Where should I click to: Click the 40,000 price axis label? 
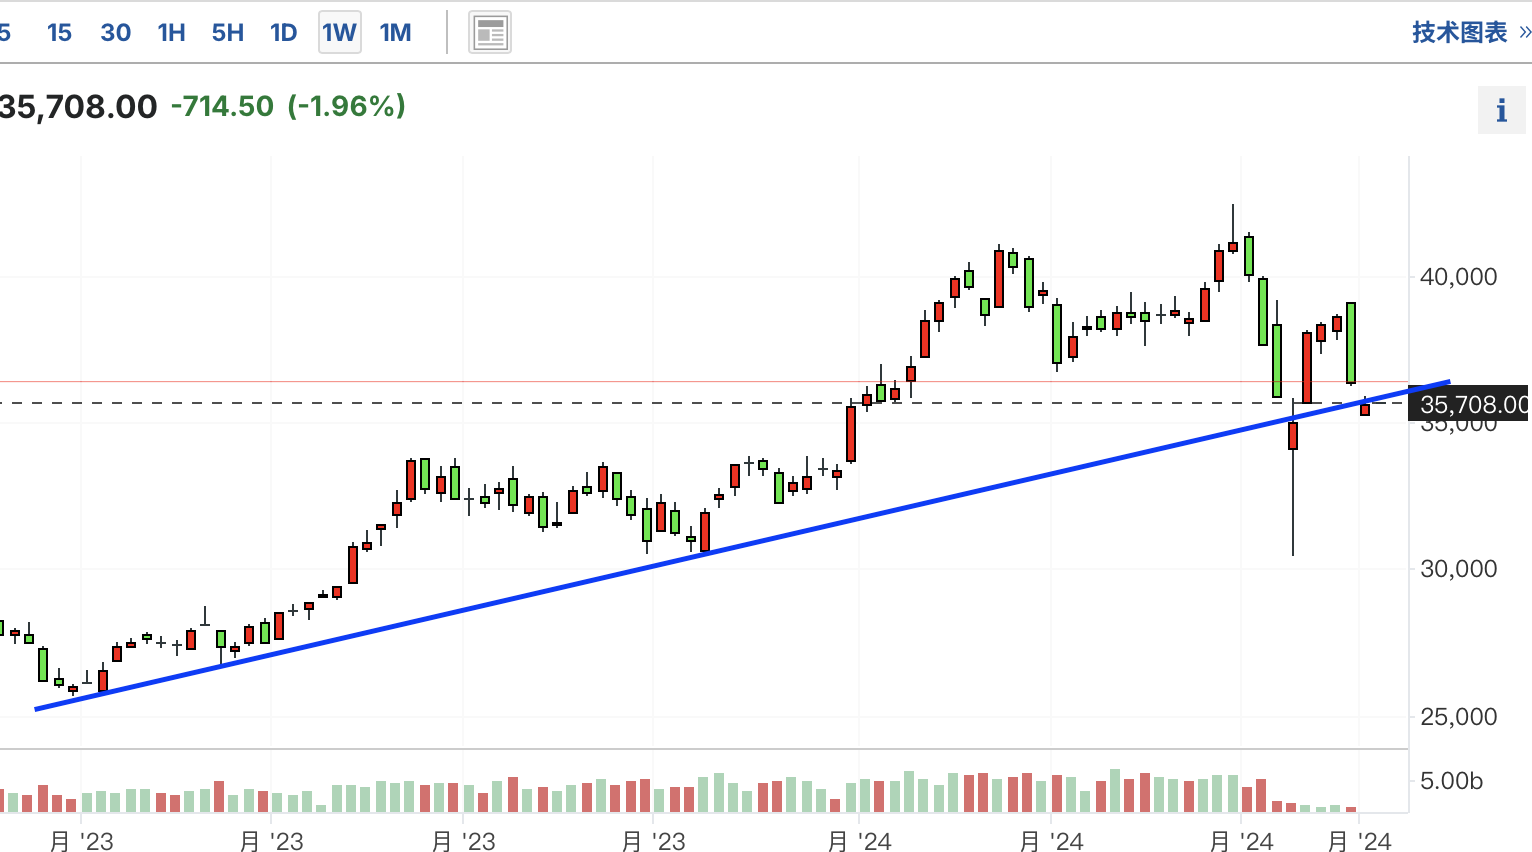point(1459,277)
